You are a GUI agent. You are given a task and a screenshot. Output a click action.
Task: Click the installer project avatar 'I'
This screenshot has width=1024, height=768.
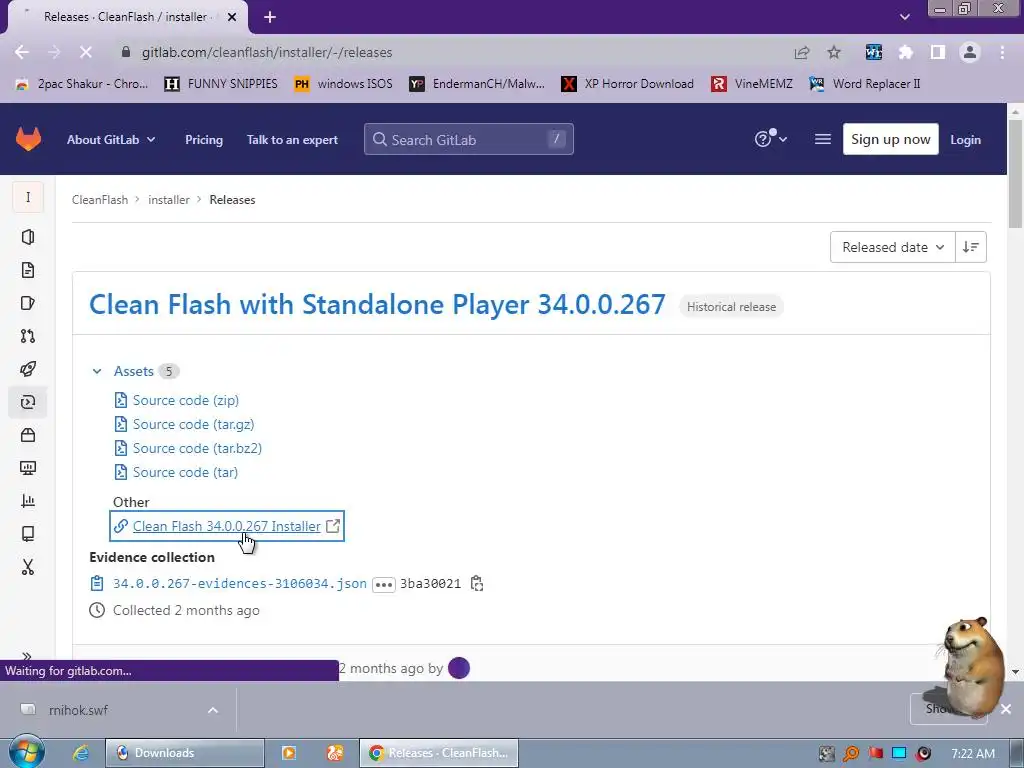[28, 197]
